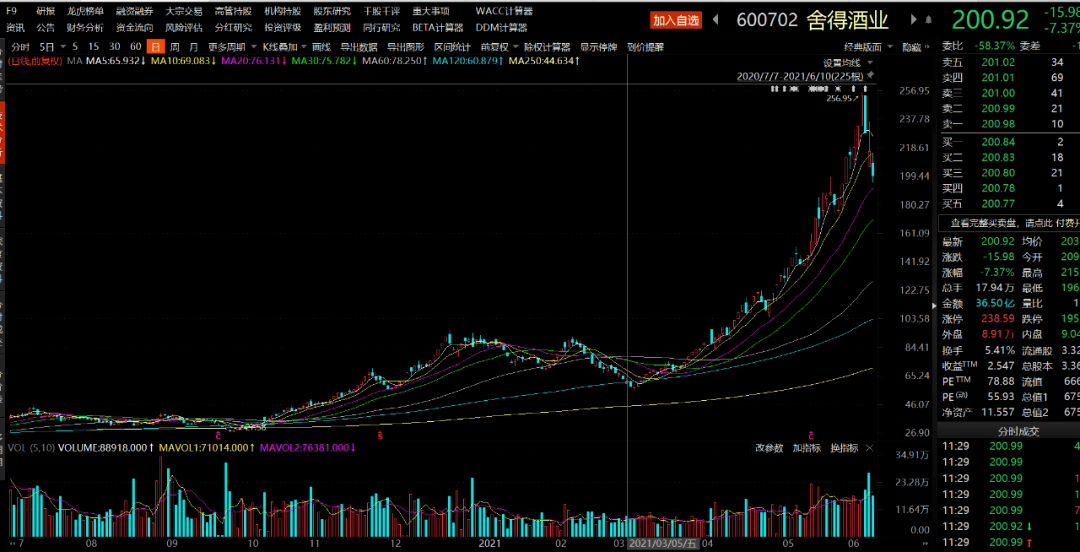Click the pink marker near May
The height and width of the screenshot is (552, 1080).
pos(812,436)
